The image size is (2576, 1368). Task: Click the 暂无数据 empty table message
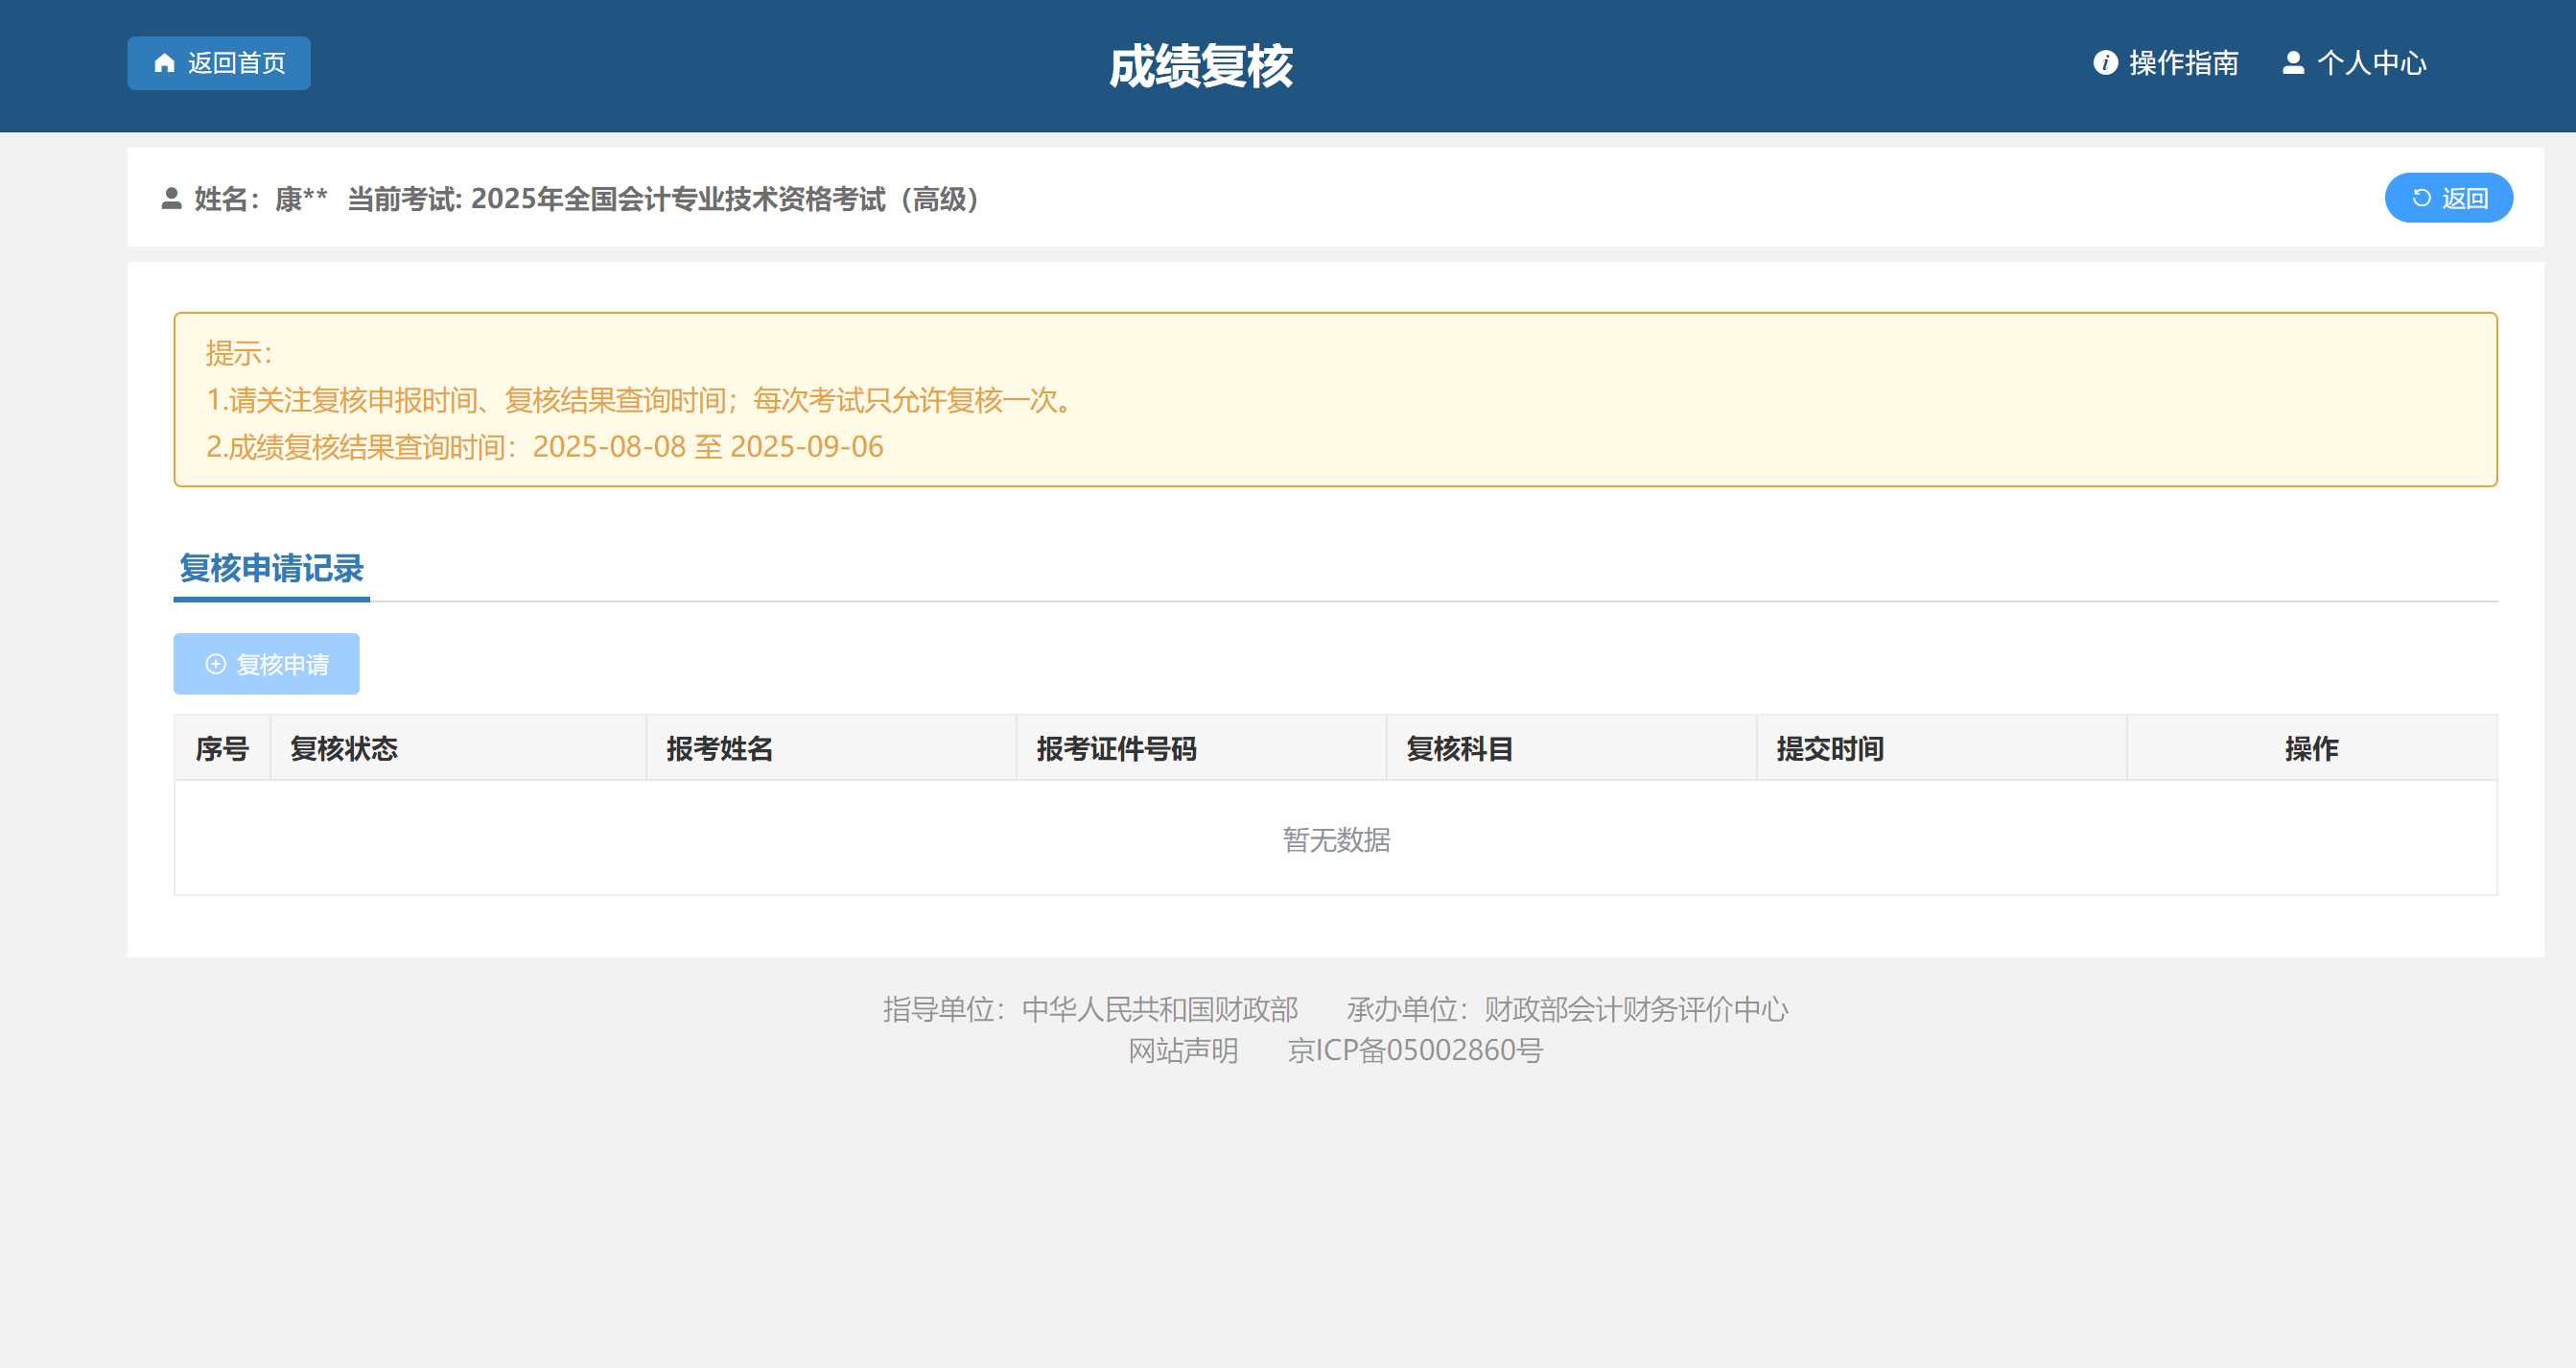[1336, 839]
